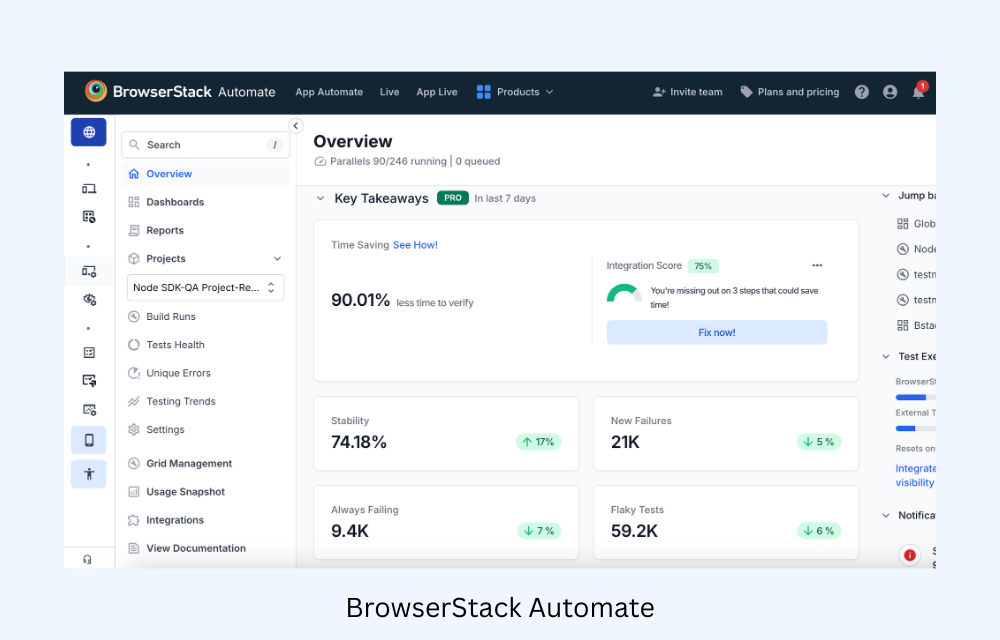Click the BrowserStack logo icon
The height and width of the screenshot is (640, 1000).
96,91
